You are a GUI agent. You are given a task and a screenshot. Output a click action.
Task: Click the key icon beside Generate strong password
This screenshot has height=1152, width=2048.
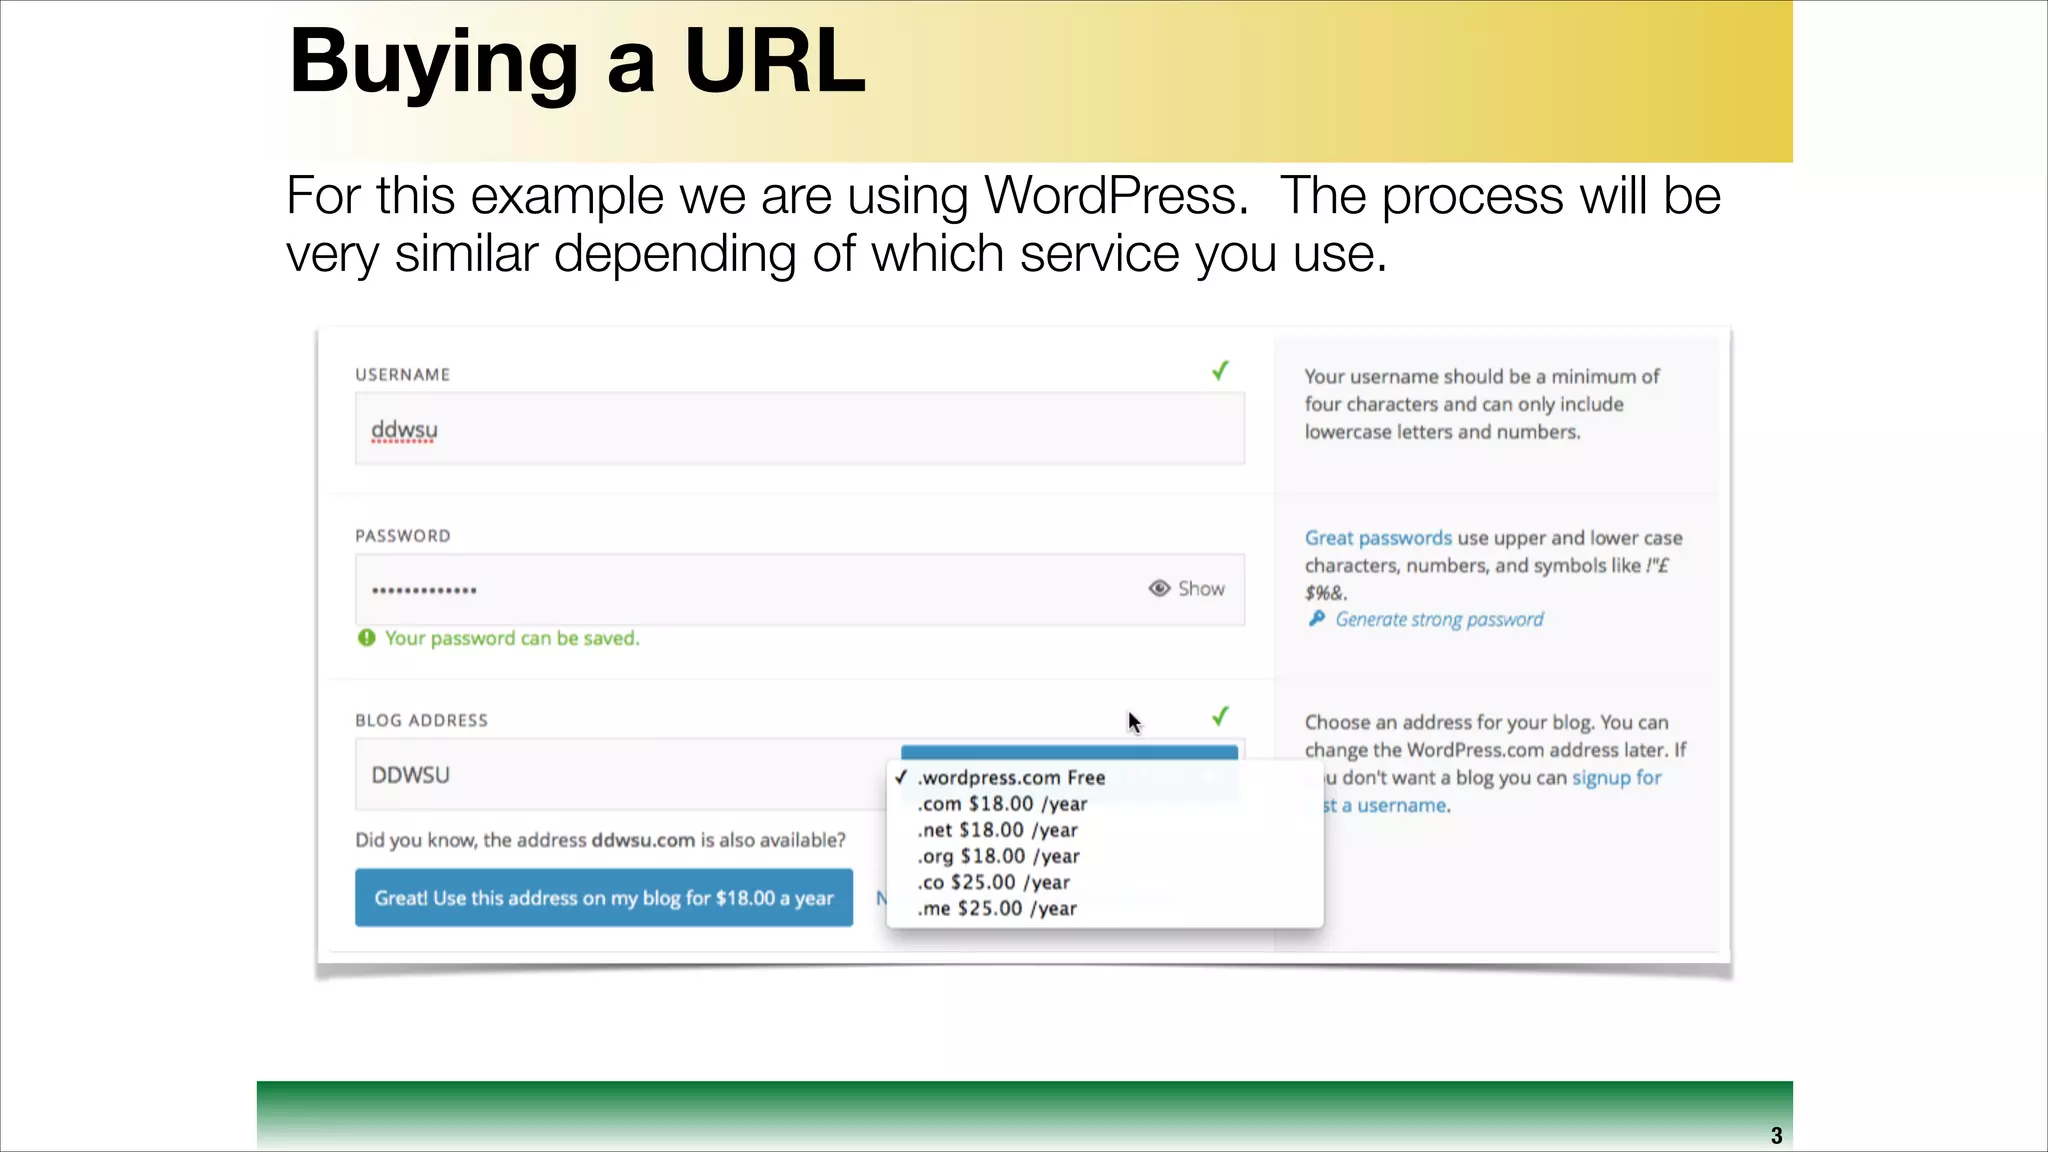tap(1316, 619)
